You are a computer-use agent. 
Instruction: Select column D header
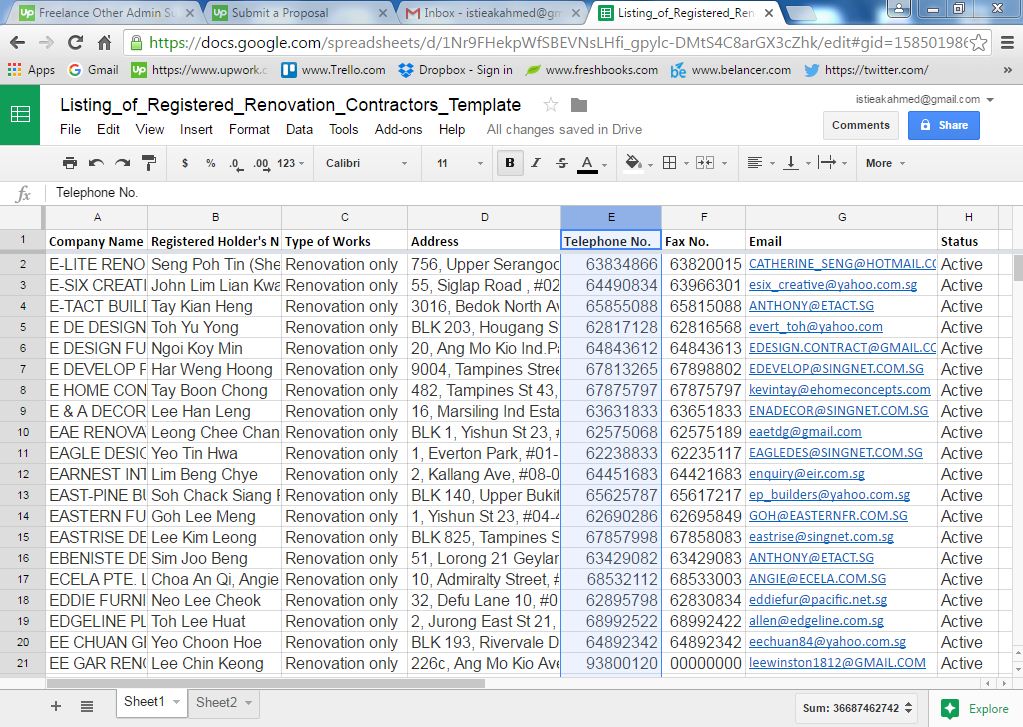[x=484, y=217]
